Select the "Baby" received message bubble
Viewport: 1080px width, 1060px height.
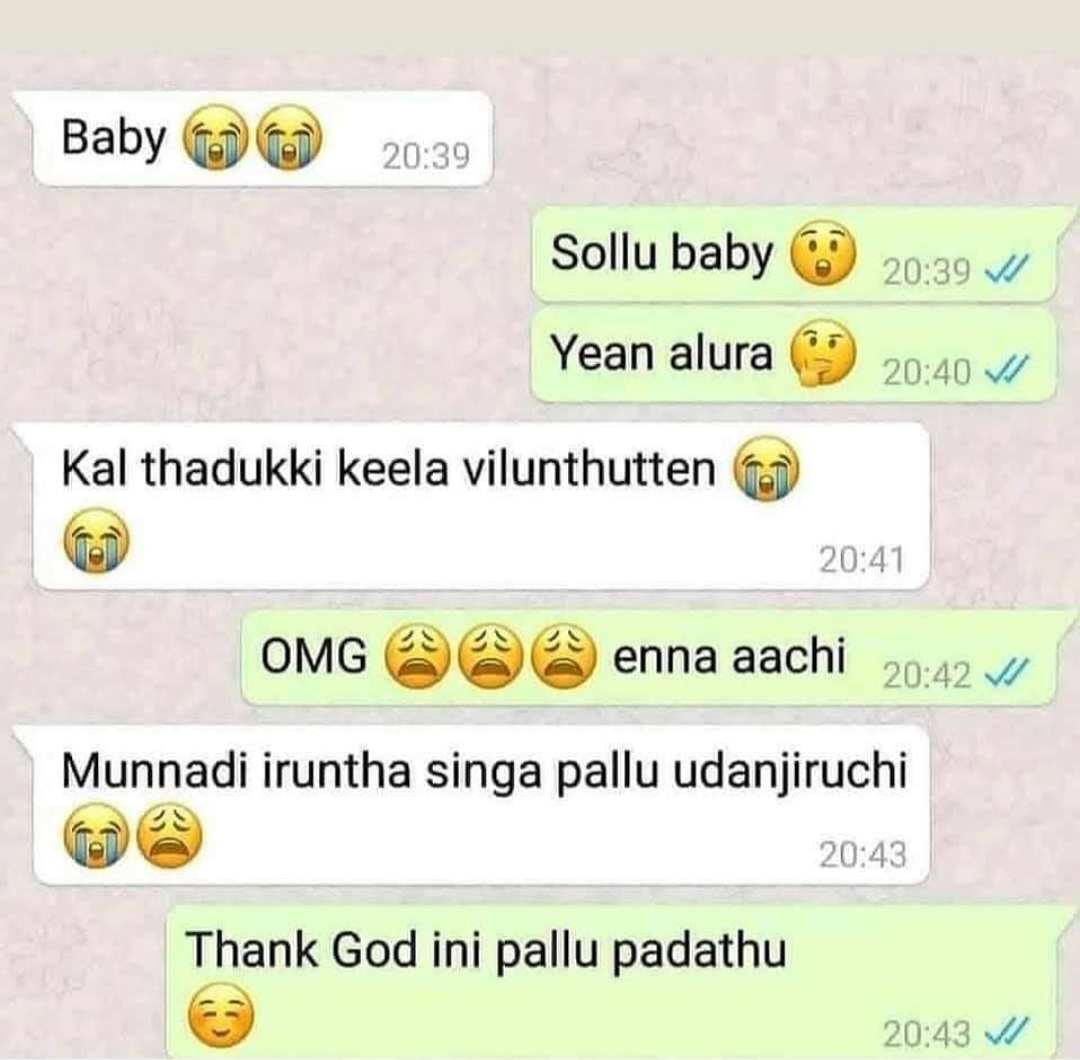(x=263, y=138)
